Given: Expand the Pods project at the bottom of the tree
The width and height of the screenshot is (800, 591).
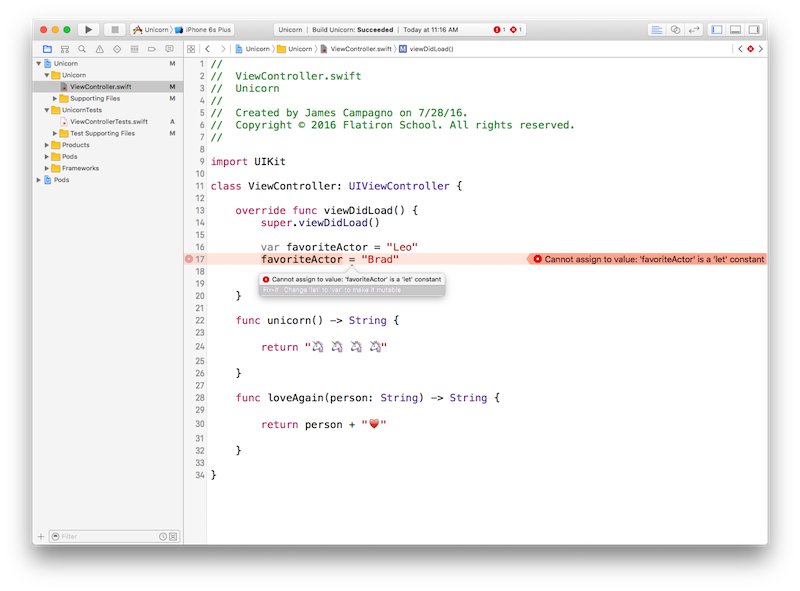Looking at the screenshot, I should (x=39, y=180).
